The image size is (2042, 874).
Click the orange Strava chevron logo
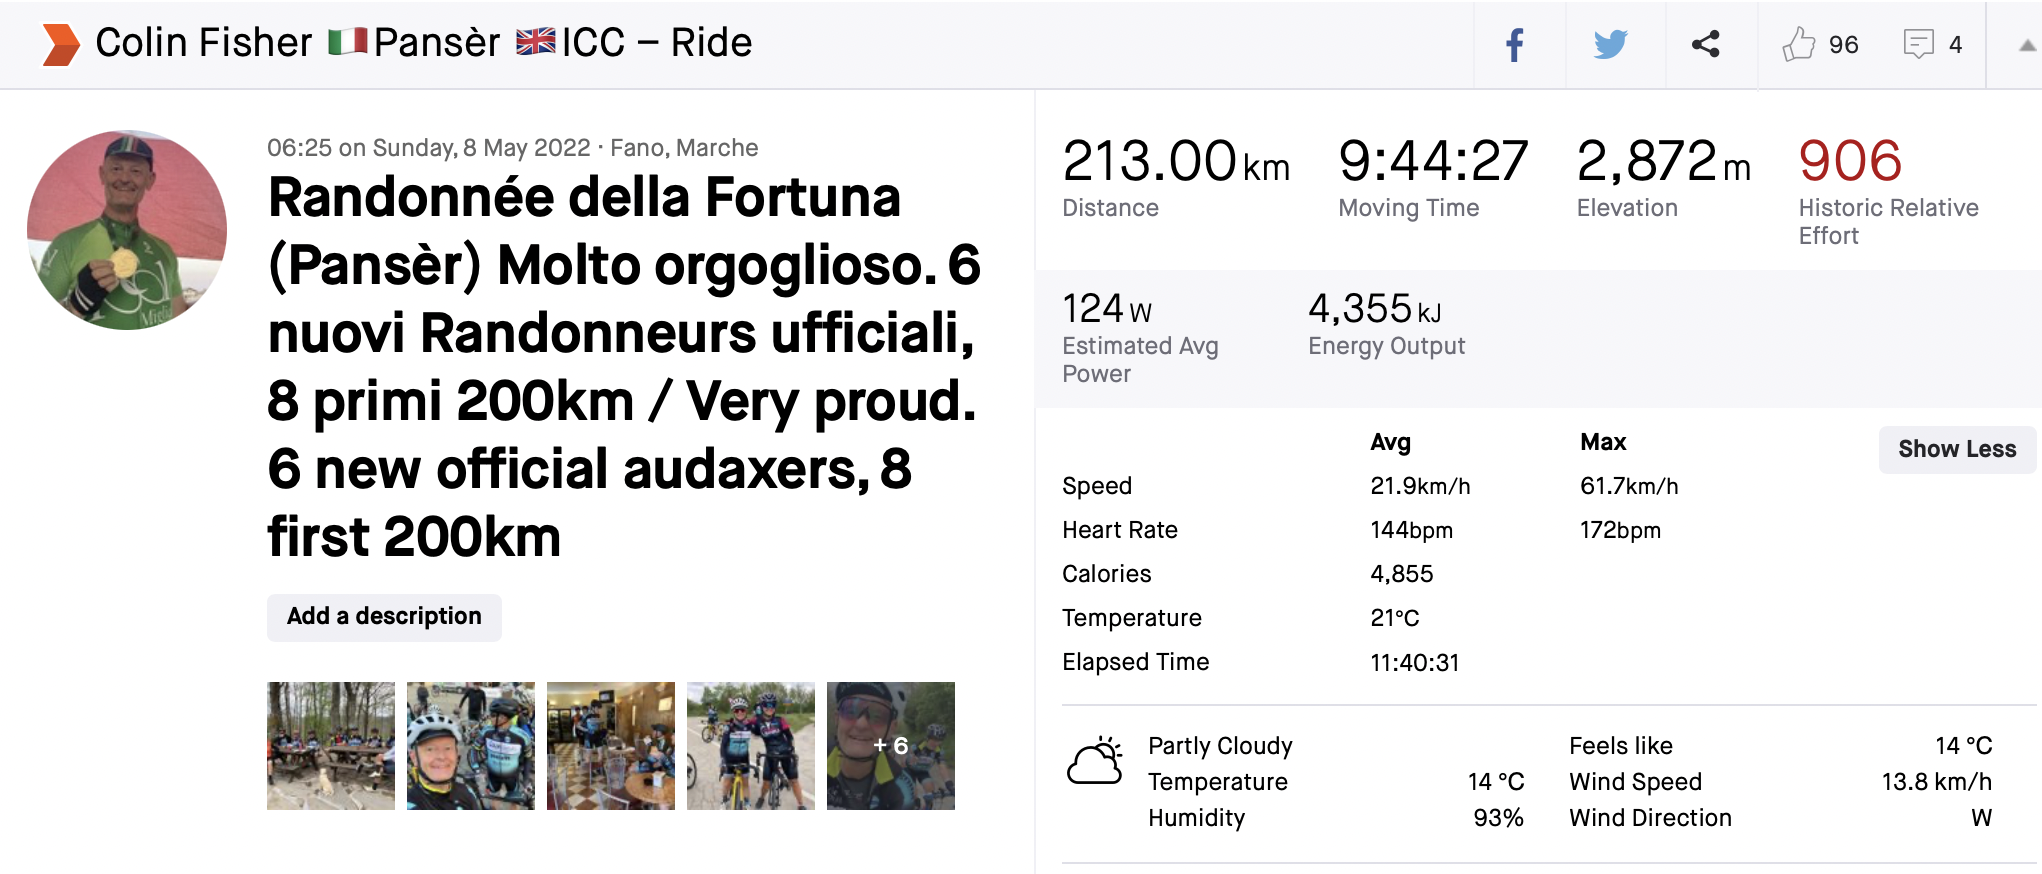[61, 45]
